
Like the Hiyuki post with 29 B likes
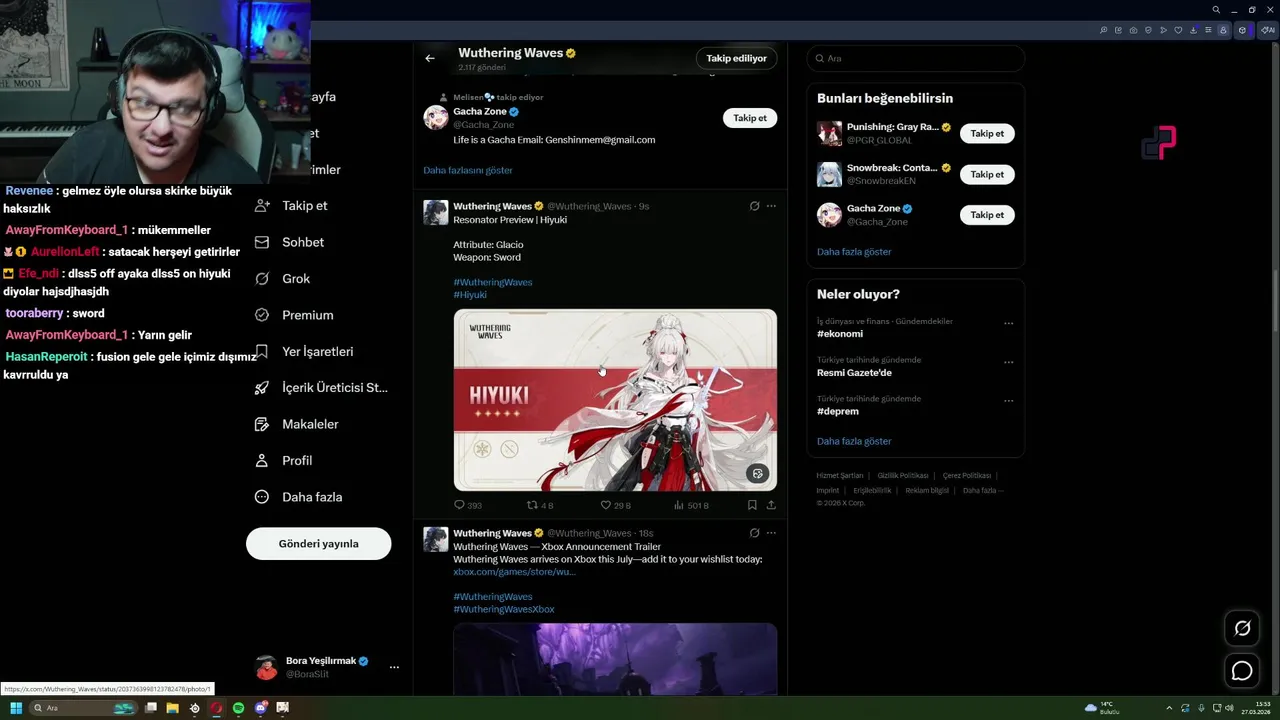[615, 505]
